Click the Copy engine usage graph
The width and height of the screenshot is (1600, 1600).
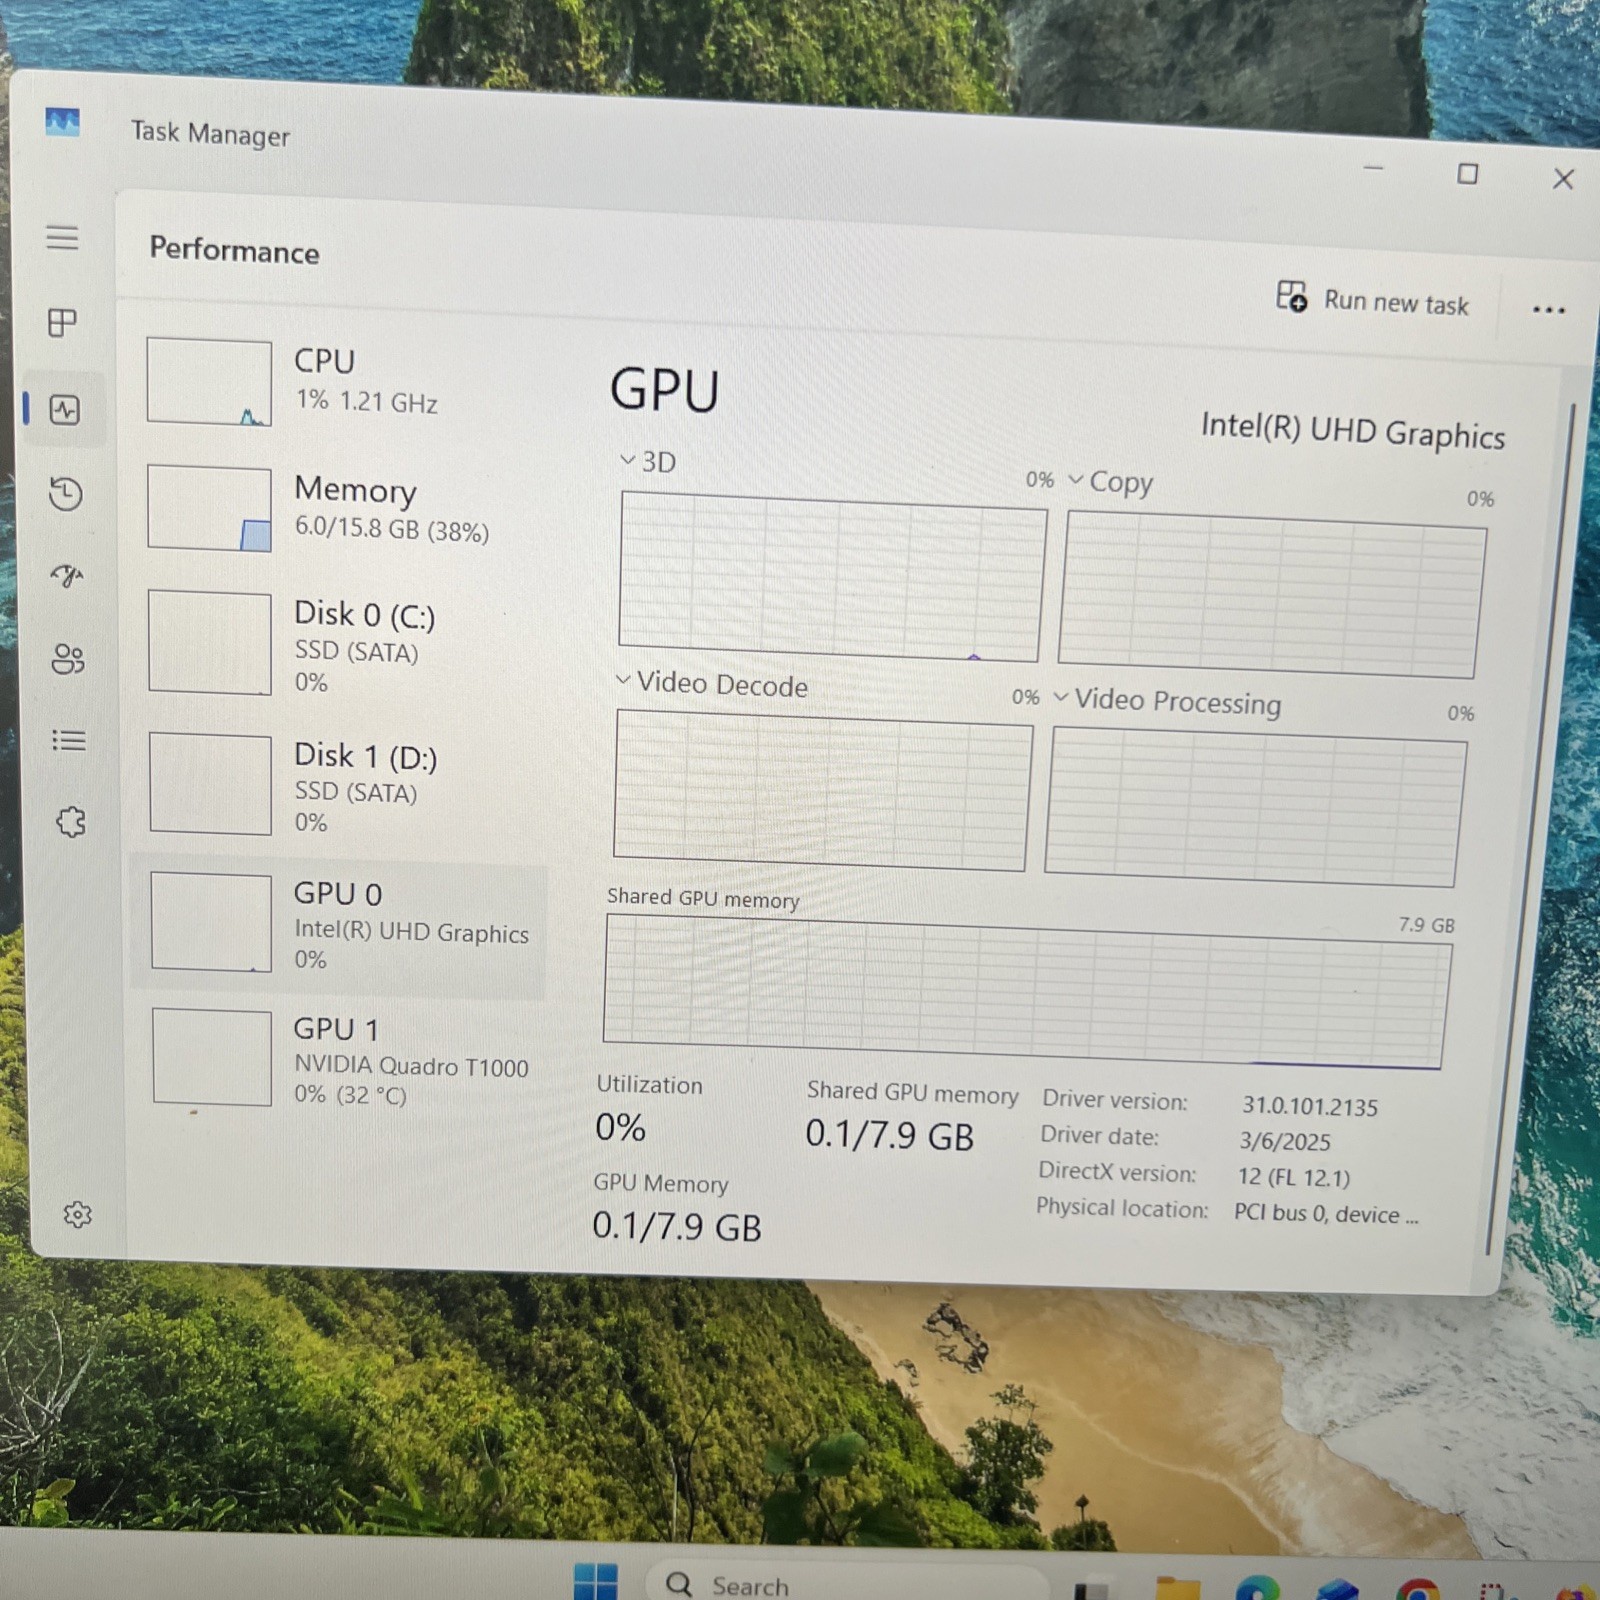[x=1272, y=595]
